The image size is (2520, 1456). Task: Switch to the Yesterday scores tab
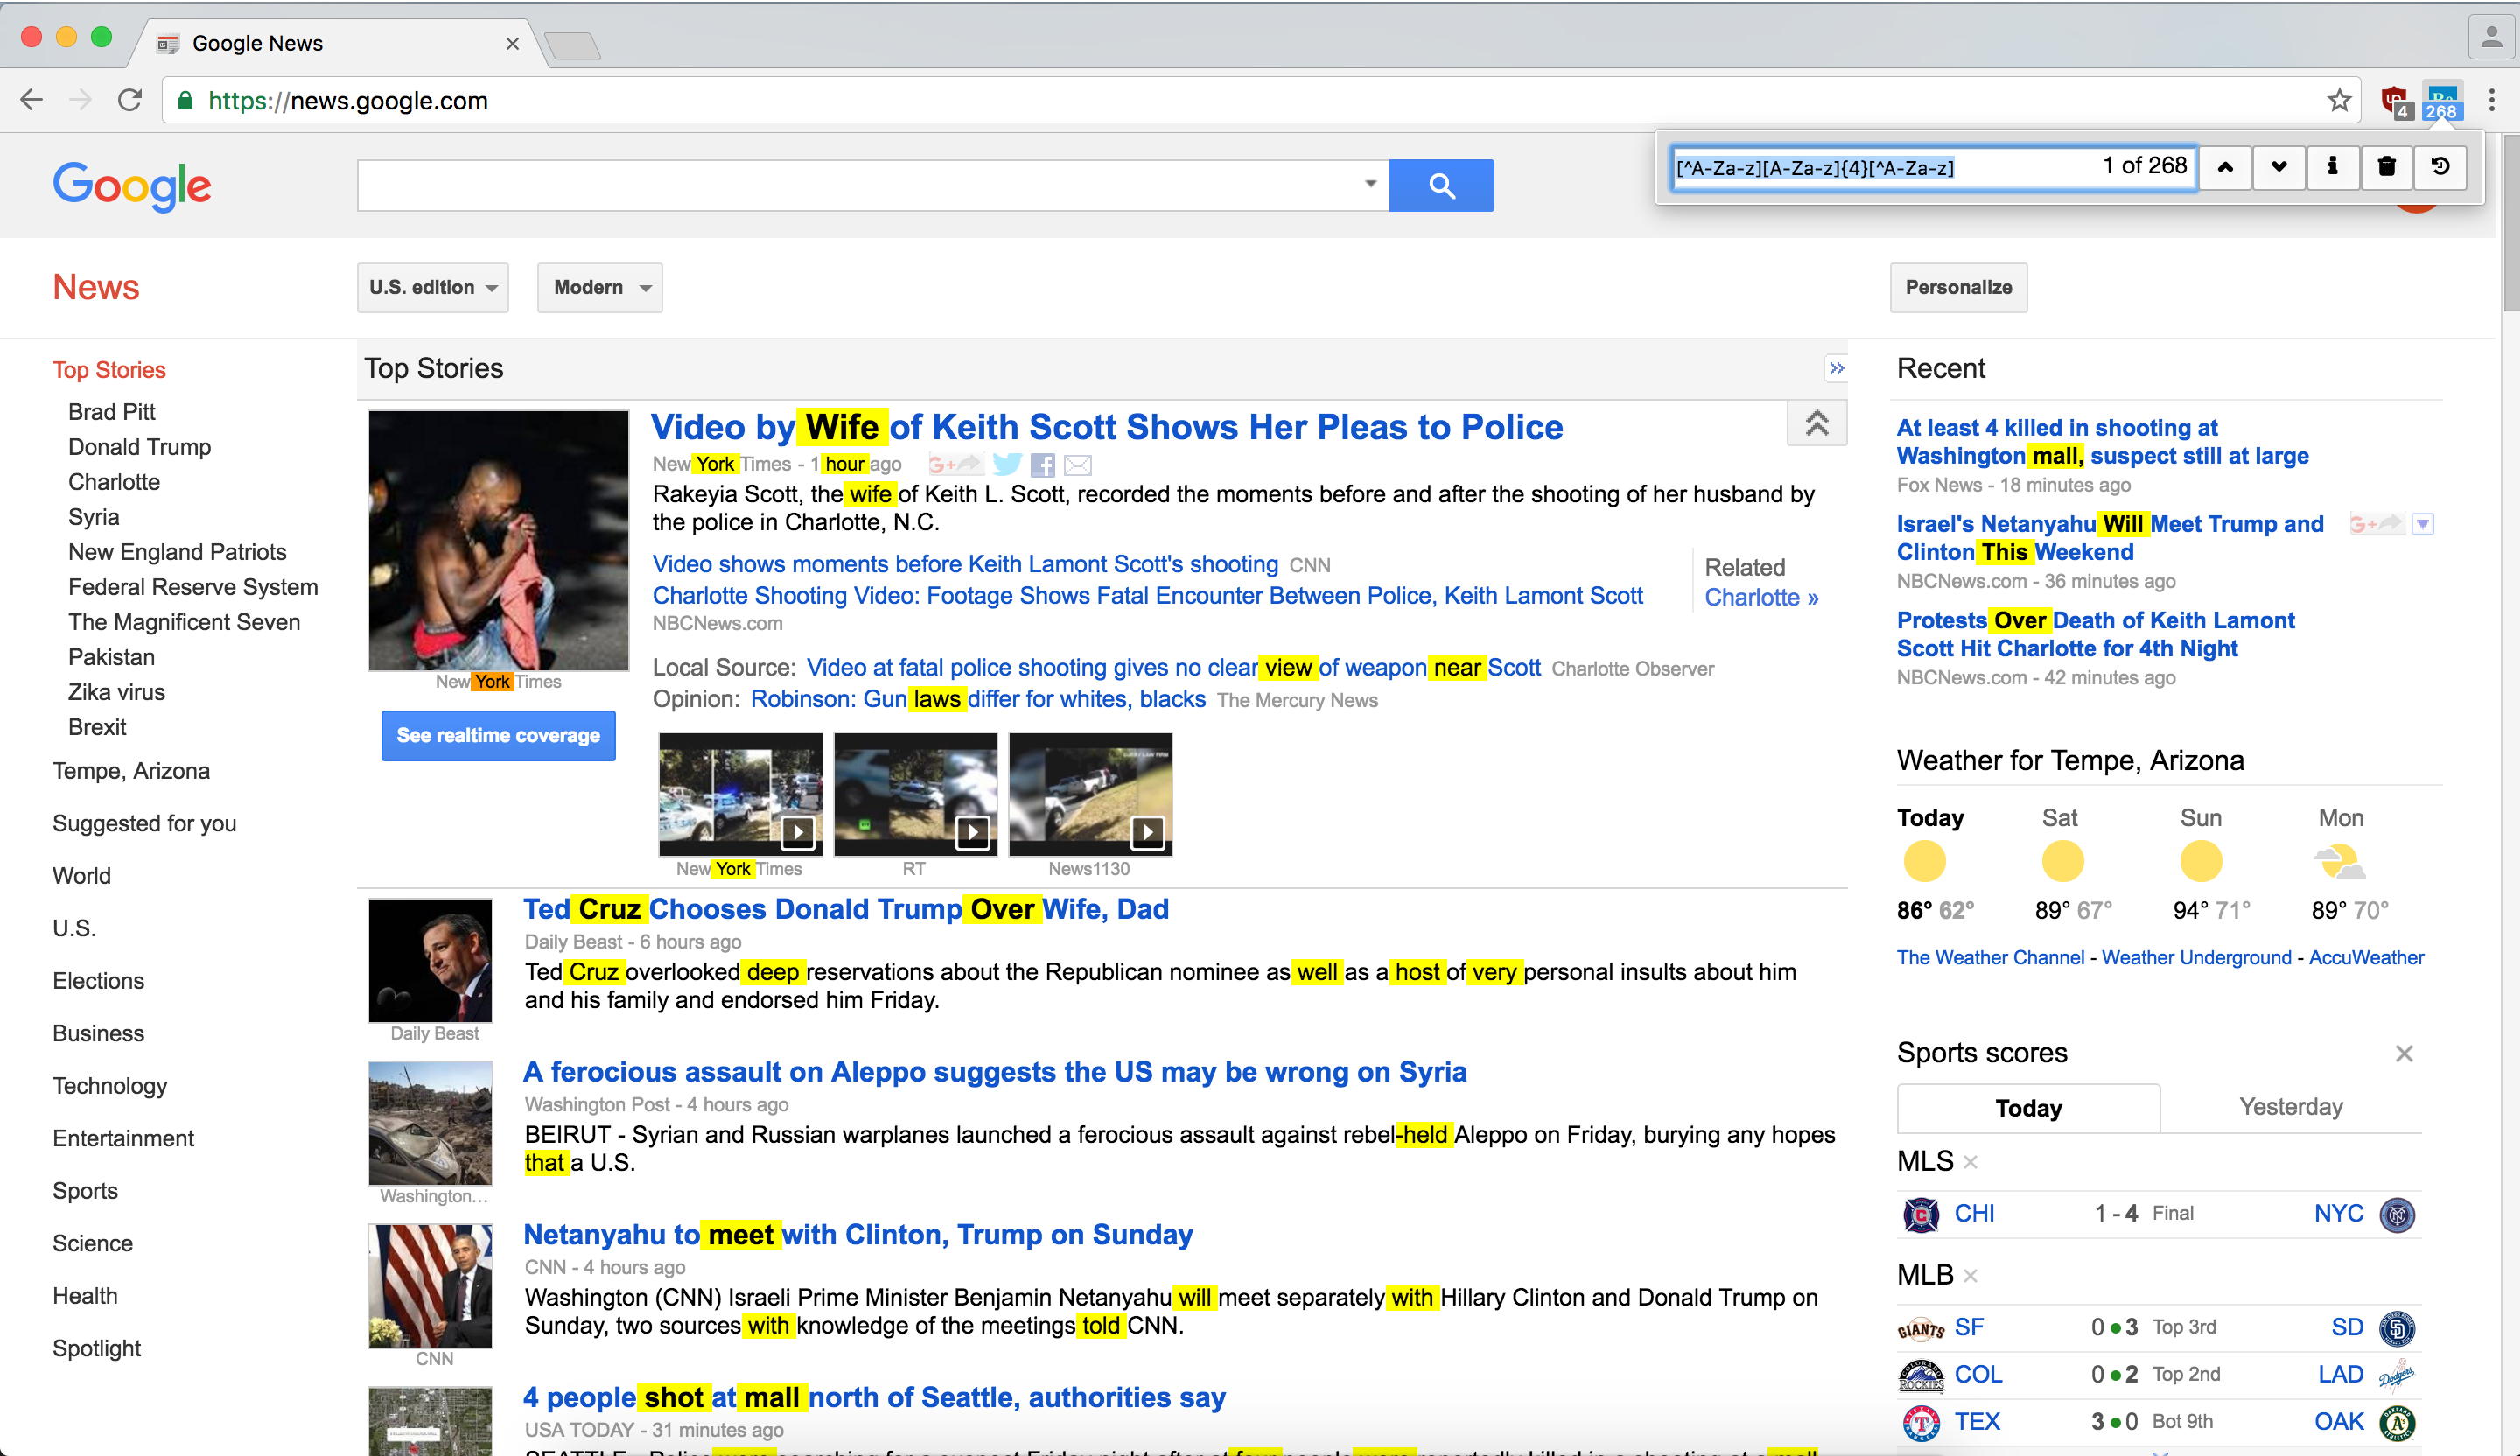click(2290, 1107)
